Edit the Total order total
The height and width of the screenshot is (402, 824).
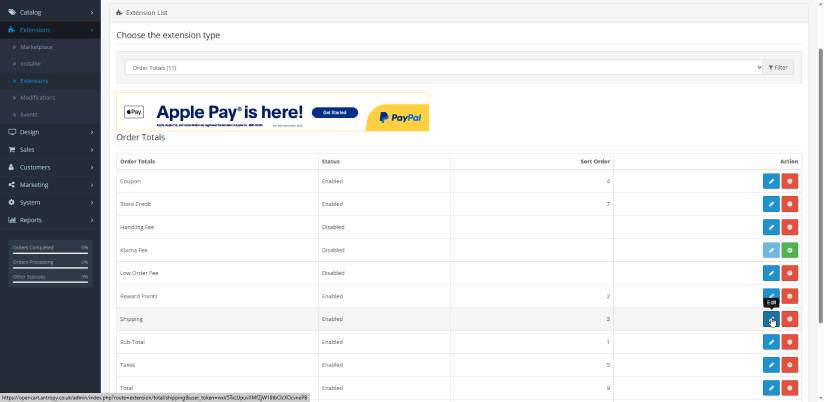pos(770,388)
